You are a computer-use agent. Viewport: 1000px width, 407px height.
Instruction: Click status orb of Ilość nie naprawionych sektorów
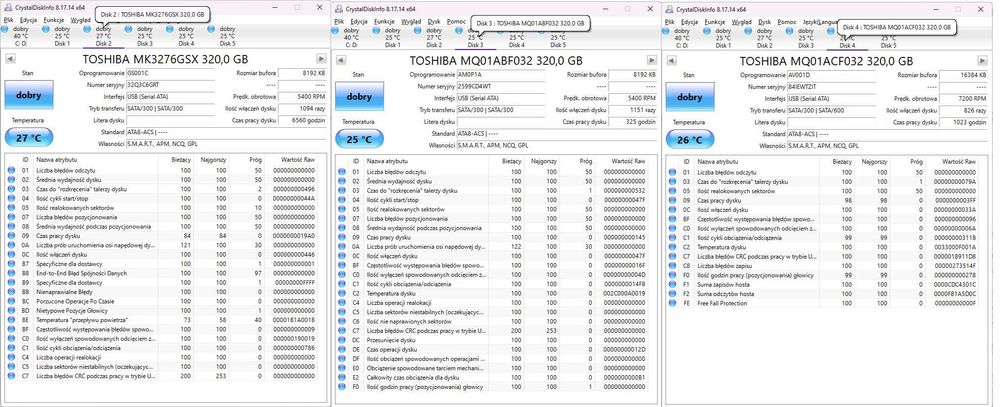point(341,322)
